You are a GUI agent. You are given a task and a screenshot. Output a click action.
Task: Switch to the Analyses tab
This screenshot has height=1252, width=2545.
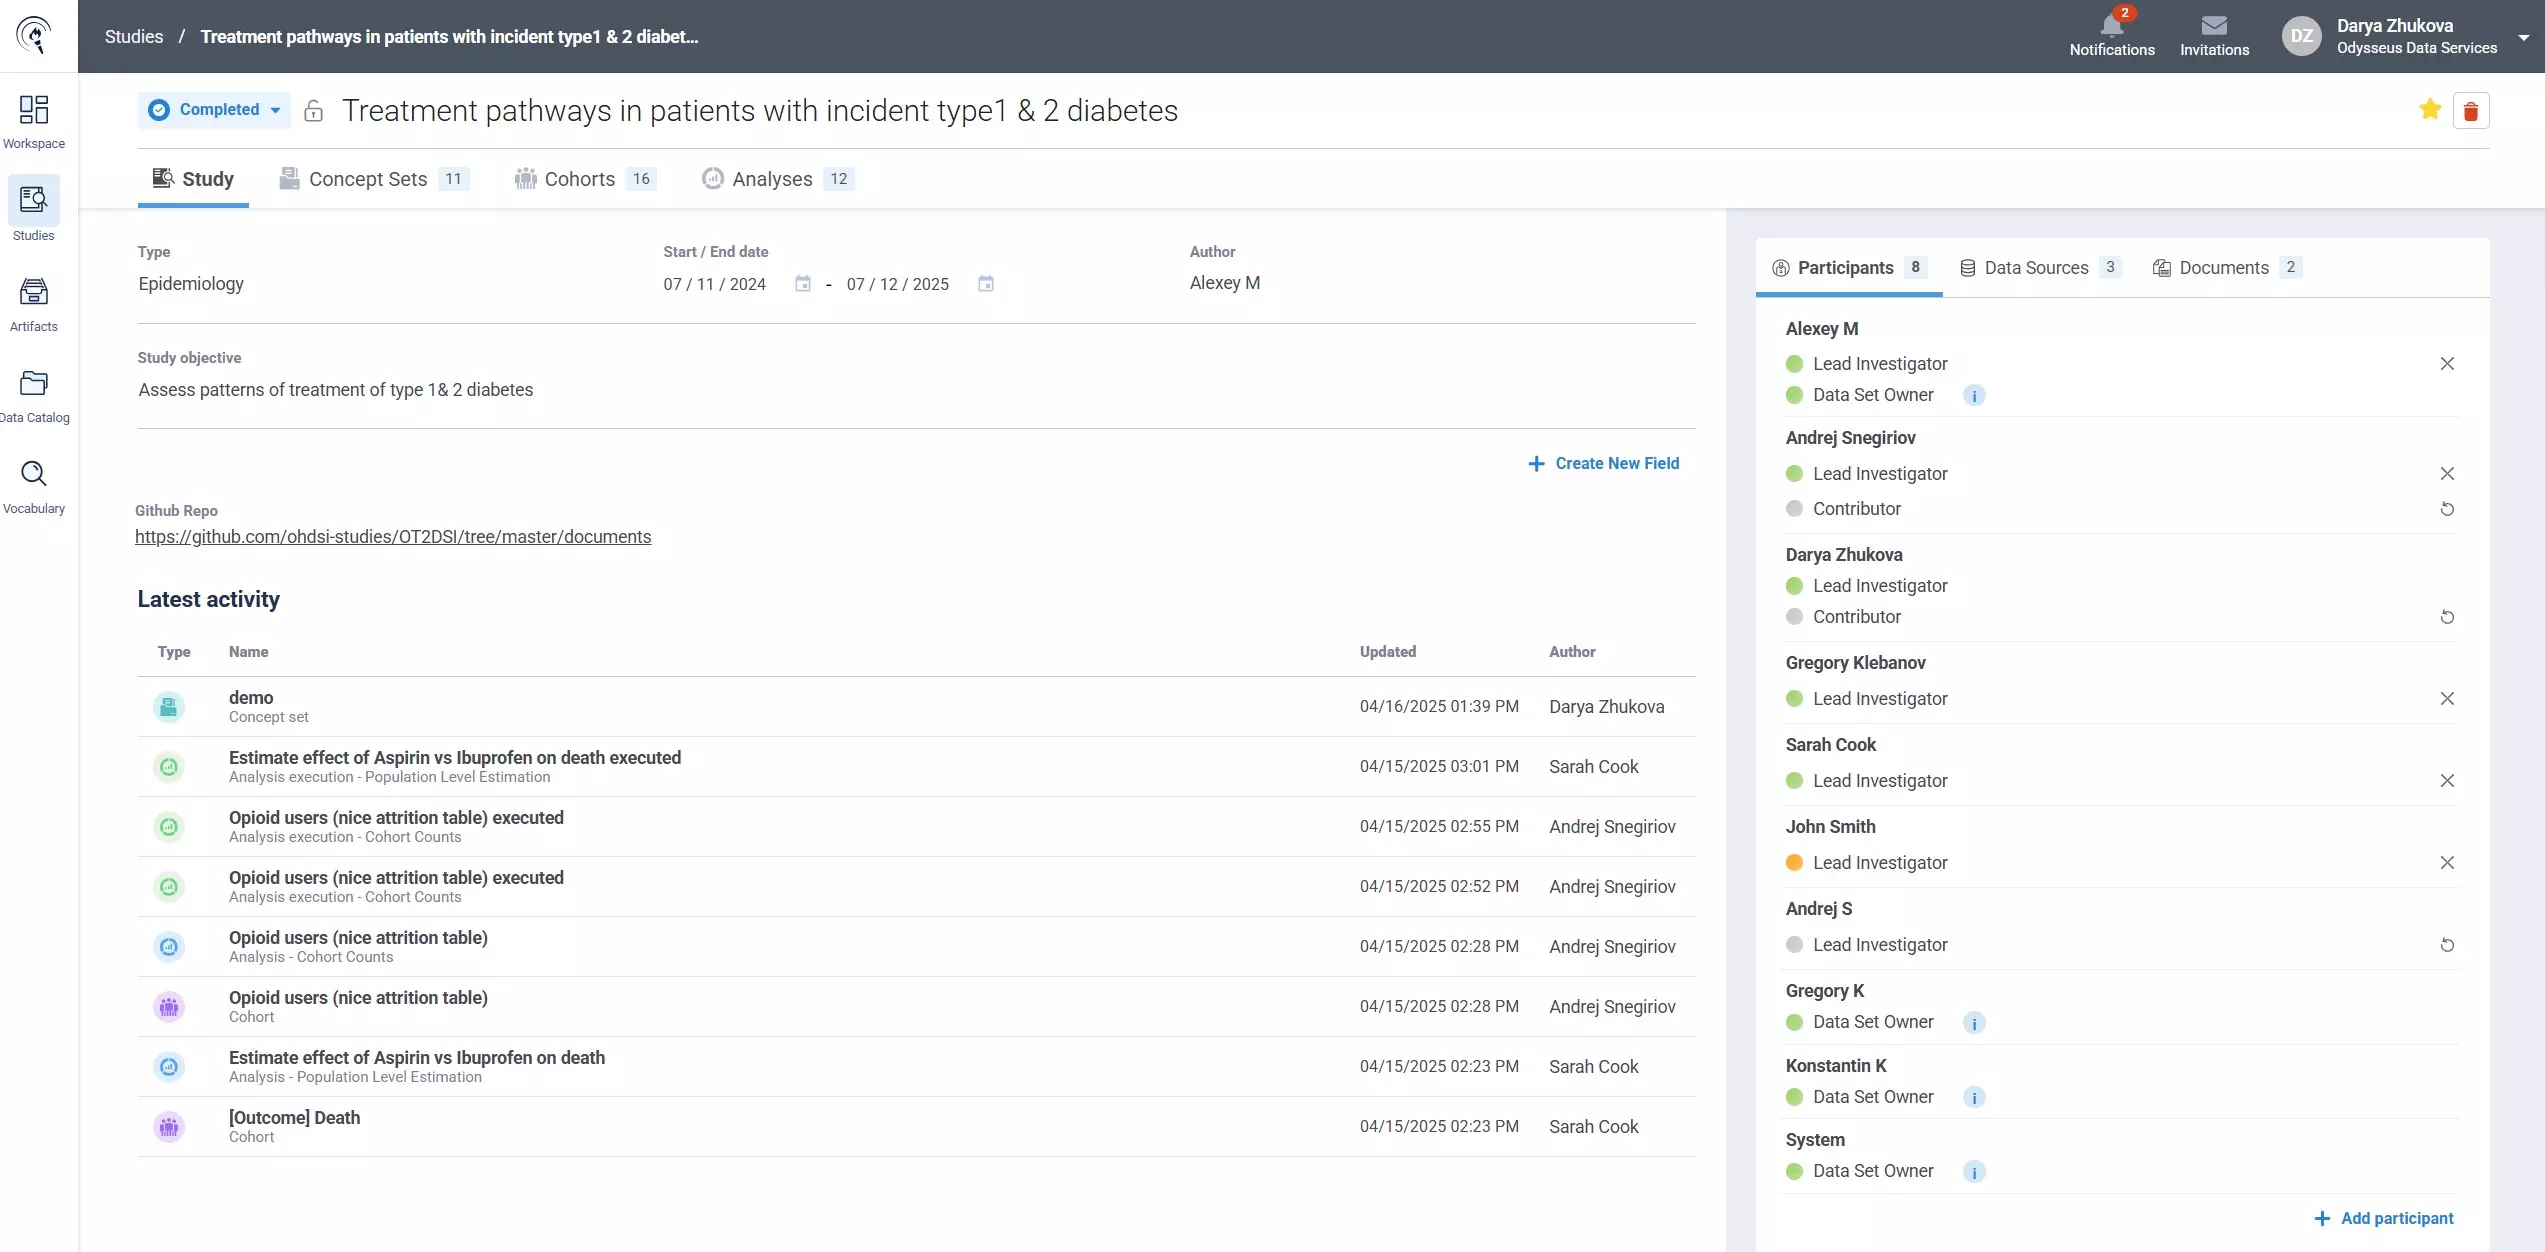(778, 179)
